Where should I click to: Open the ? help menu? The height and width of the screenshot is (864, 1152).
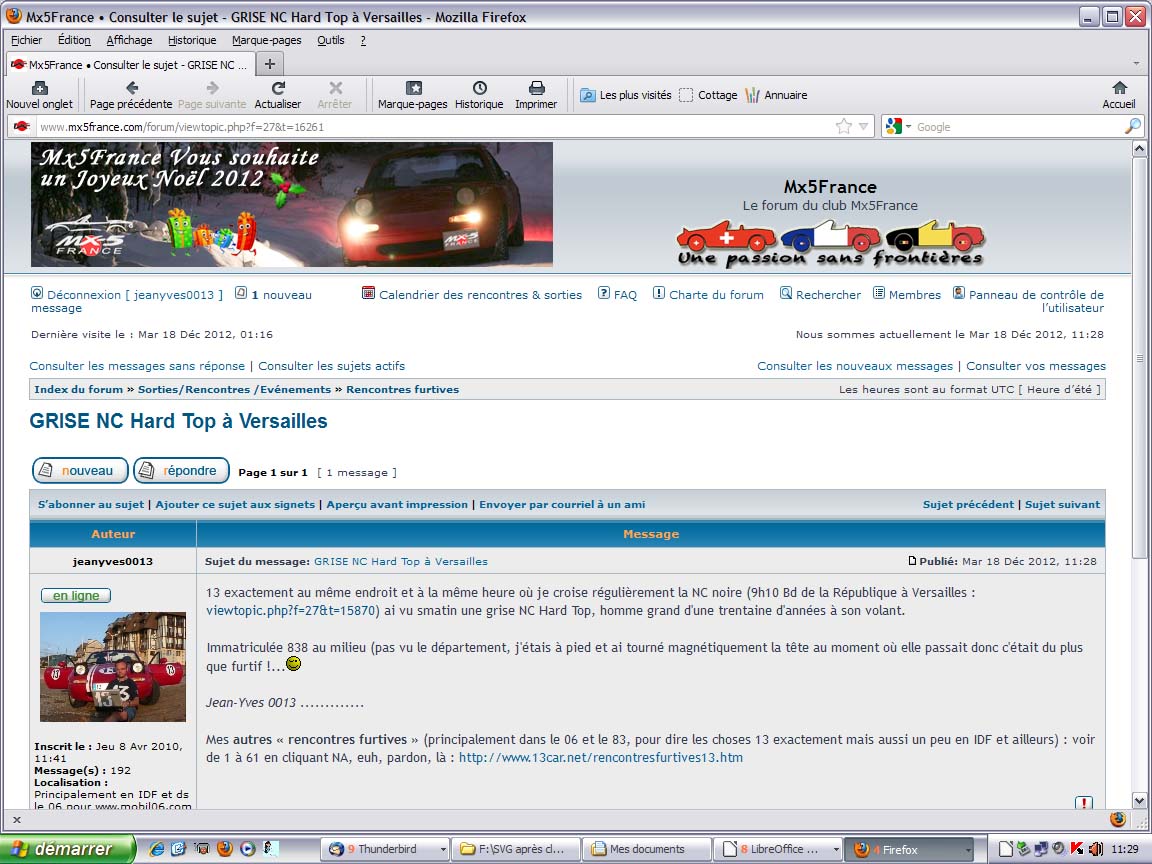click(363, 40)
